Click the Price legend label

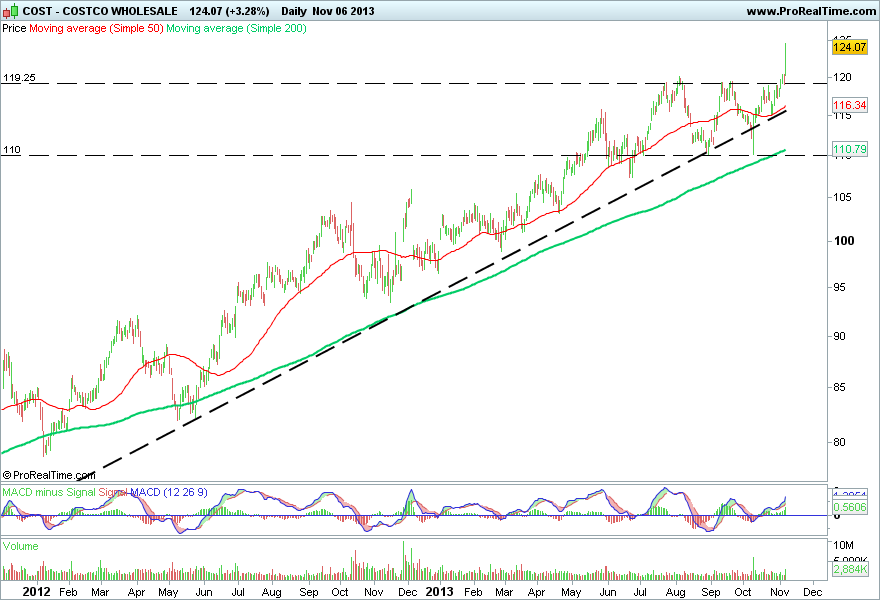[x=14, y=28]
